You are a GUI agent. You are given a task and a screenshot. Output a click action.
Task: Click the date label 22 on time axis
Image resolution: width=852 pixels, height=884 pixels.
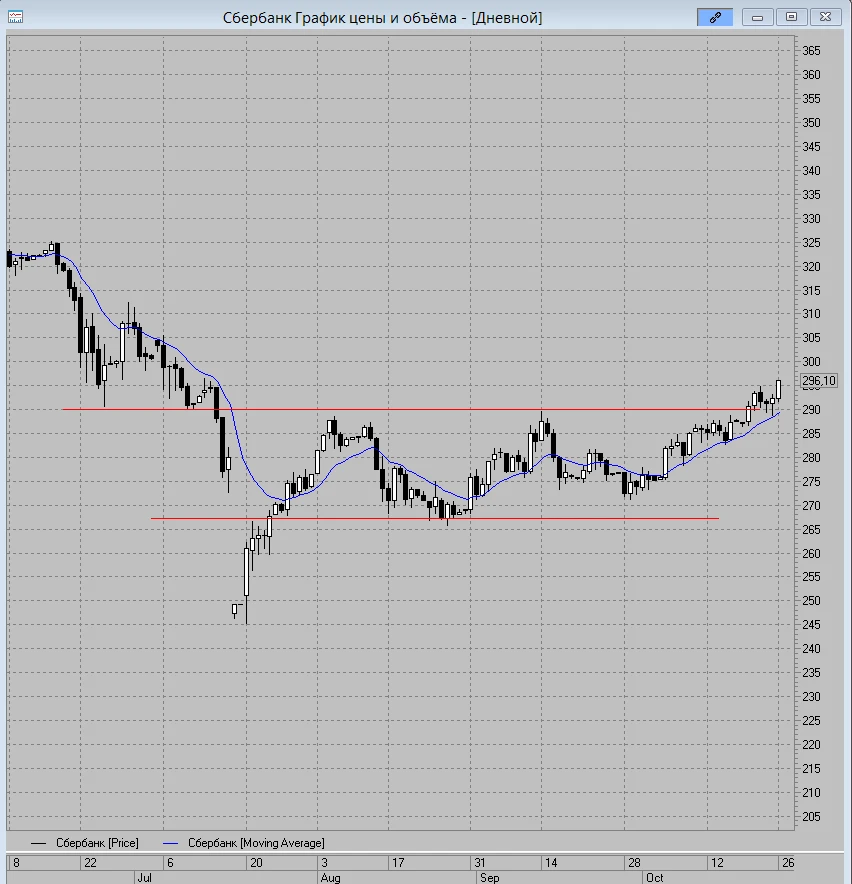(x=90, y=863)
